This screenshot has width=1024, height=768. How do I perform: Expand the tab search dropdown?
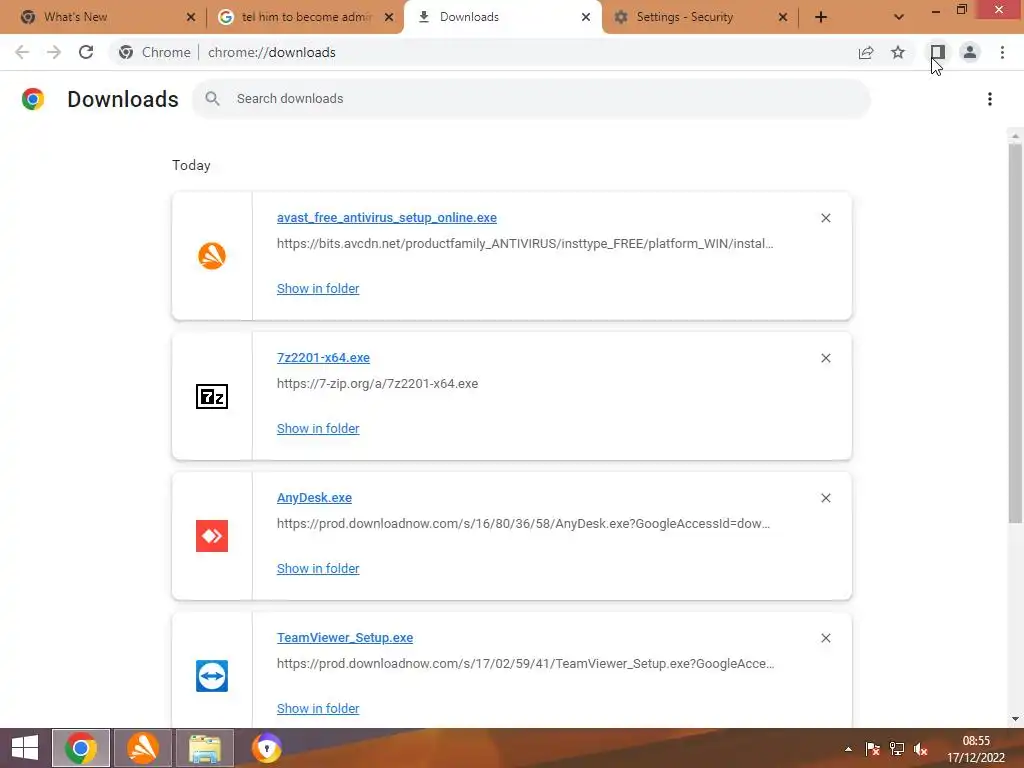[899, 17]
